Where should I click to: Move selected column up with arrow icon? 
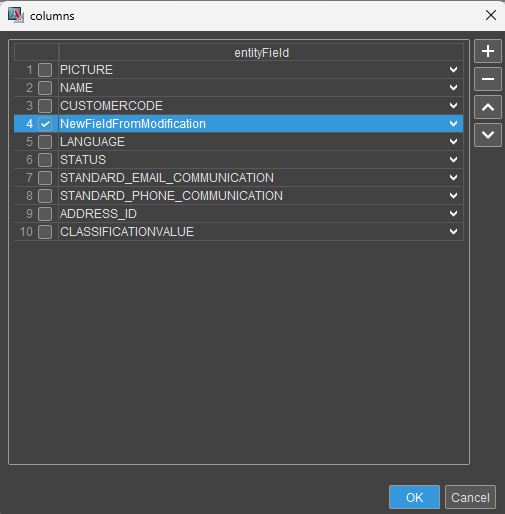[488, 107]
